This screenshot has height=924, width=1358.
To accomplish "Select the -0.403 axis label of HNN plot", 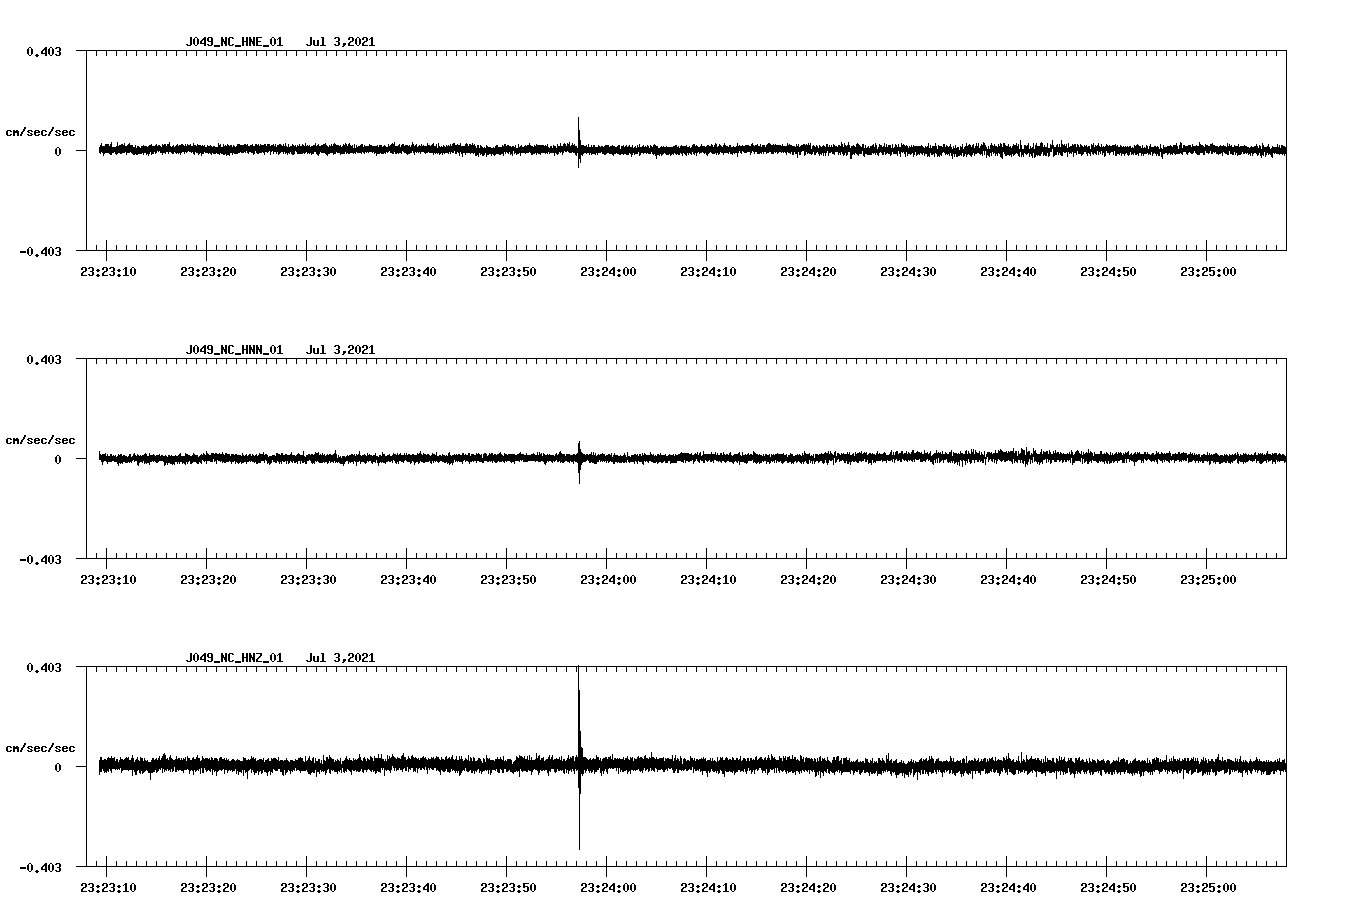I will [x=40, y=559].
